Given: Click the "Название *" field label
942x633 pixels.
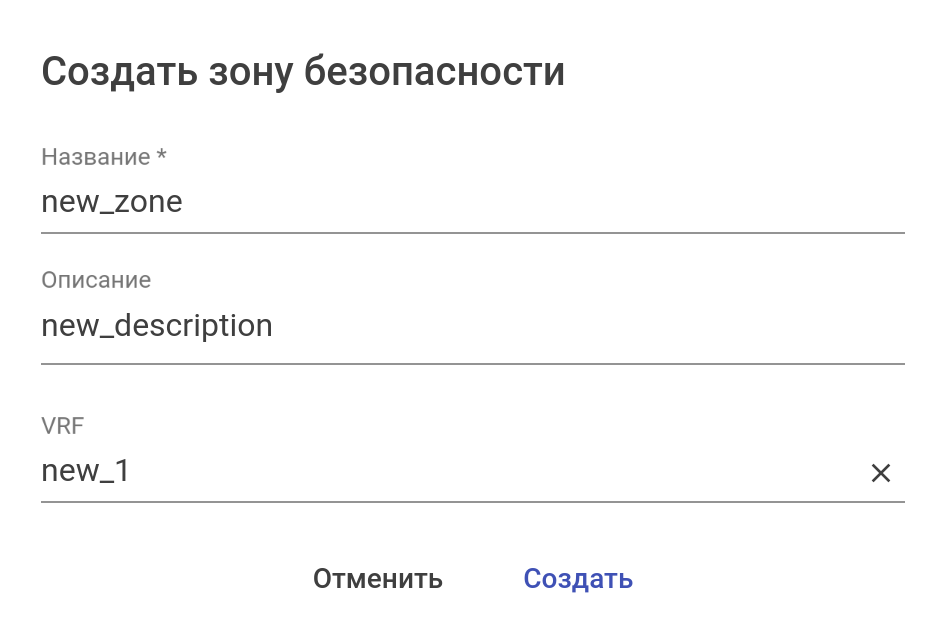Looking at the screenshot, I should [x=95, y=157].
